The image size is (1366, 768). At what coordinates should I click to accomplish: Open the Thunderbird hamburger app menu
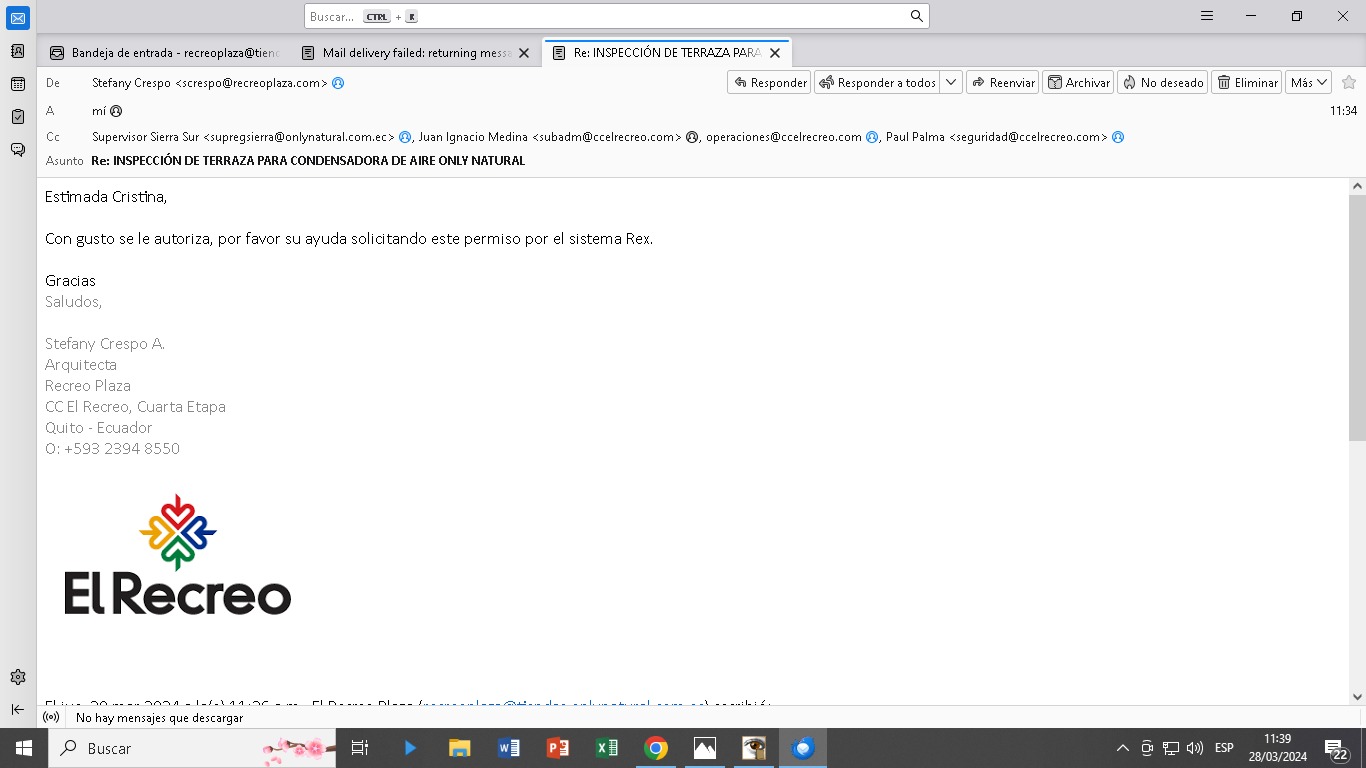(x=1207, y=16)
